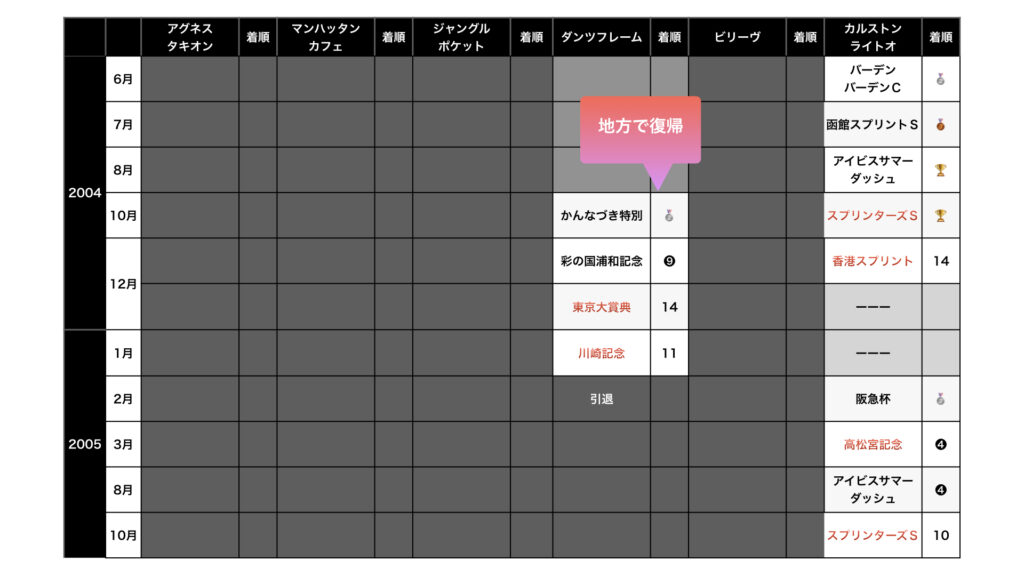This screenshot has height=576, width=1024.
Task: Click the ジャングルポケット column header
Action: pyautogui.click(x=460, y=37)
